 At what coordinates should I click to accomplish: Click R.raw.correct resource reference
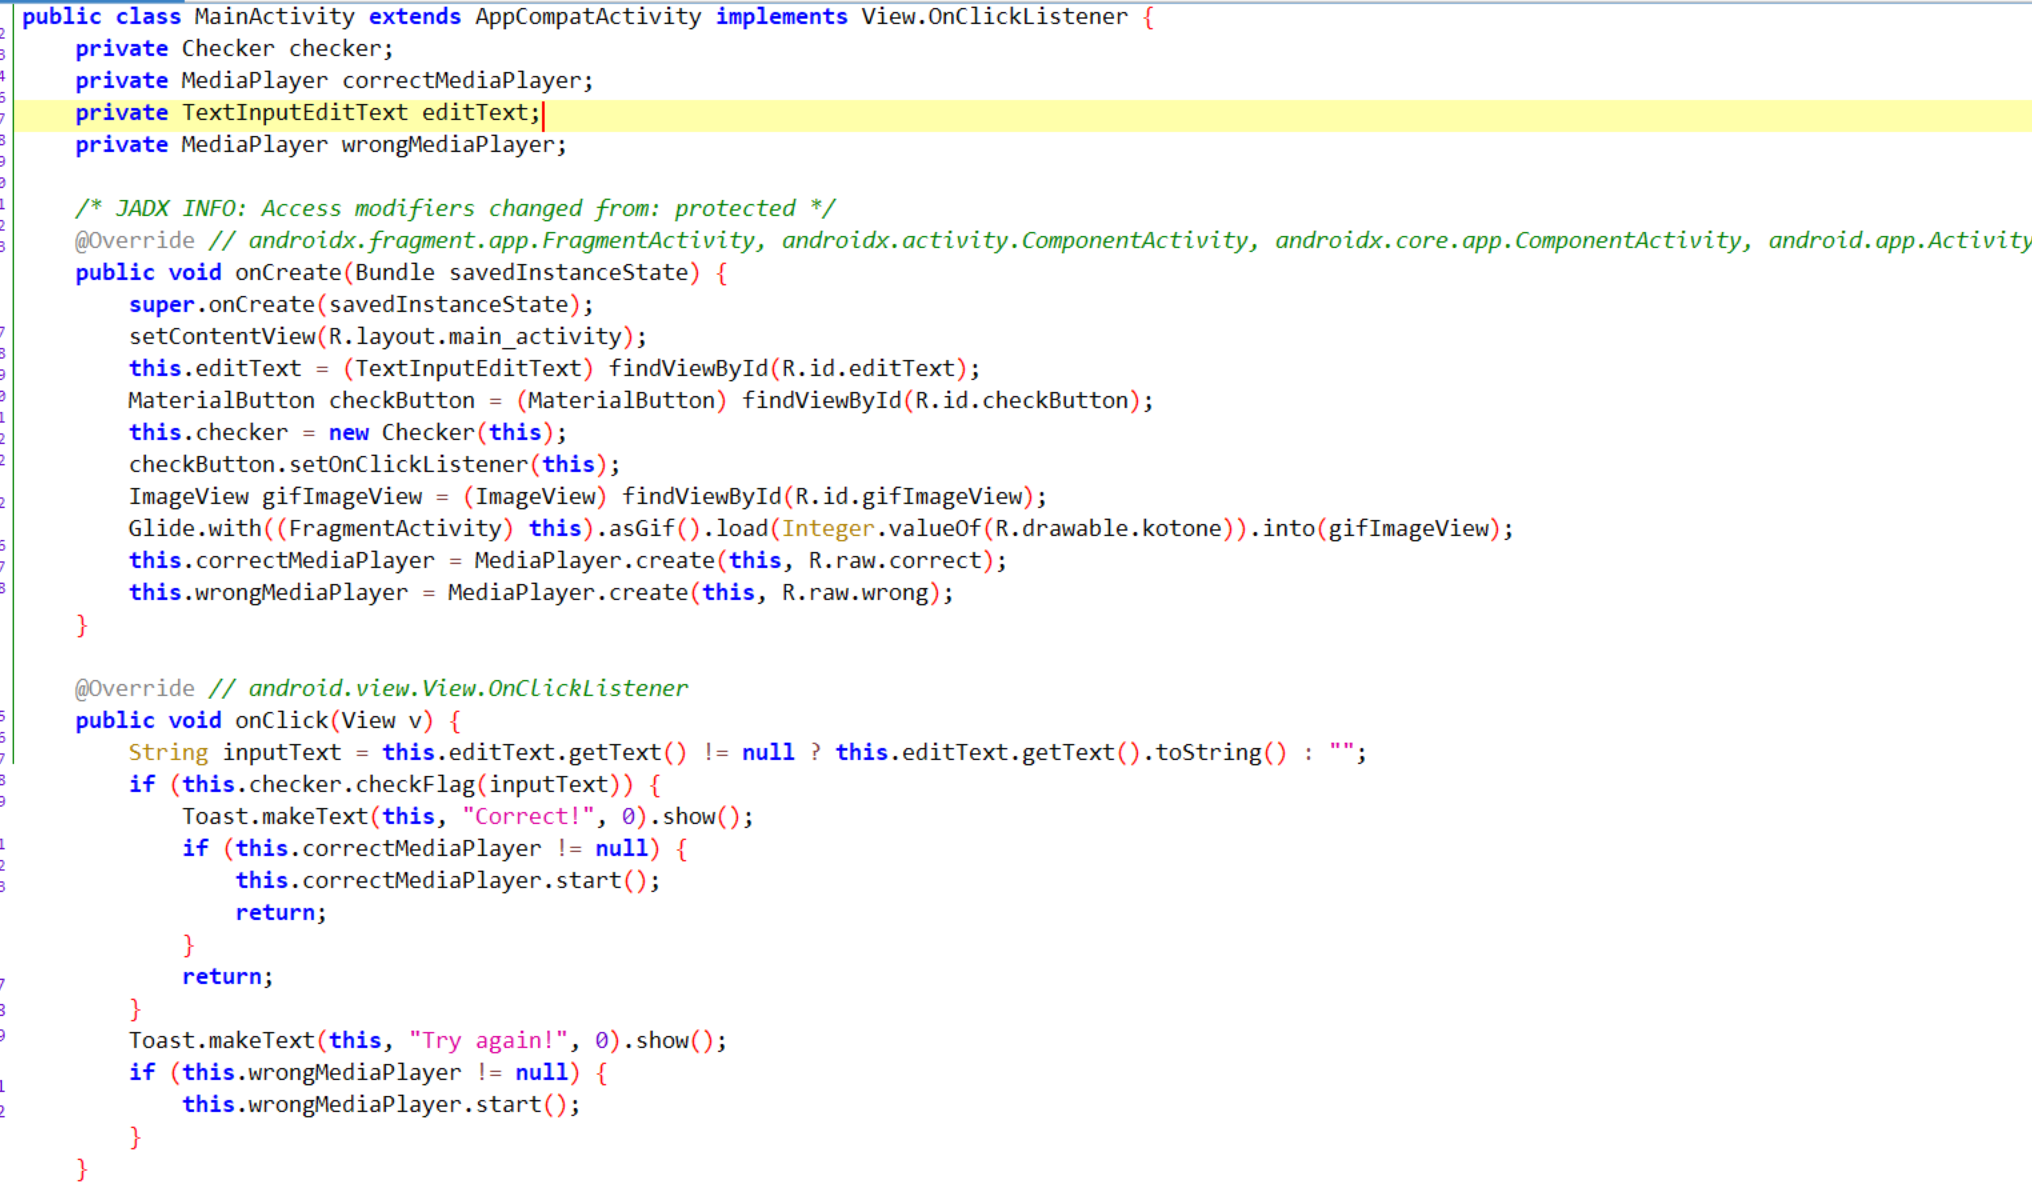pos(895,561)
